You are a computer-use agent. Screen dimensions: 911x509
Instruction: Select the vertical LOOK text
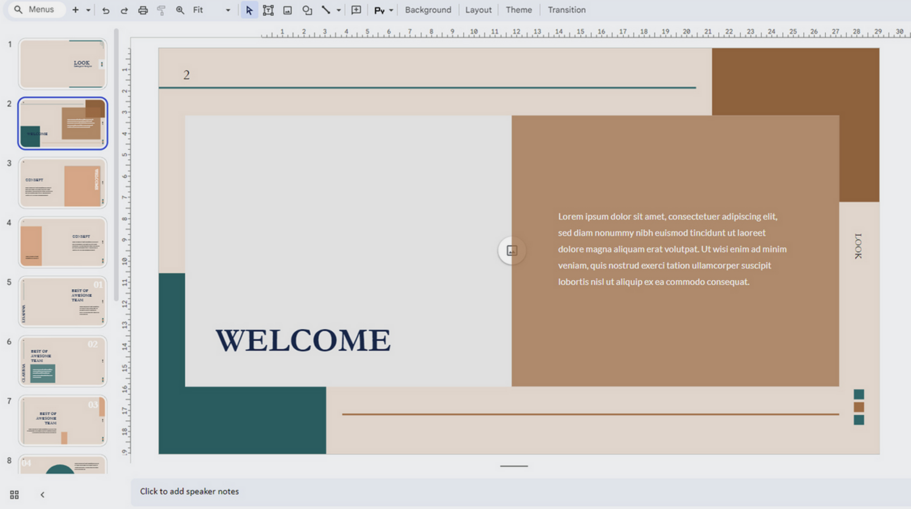pyautogui.click(x=858, y=246)
